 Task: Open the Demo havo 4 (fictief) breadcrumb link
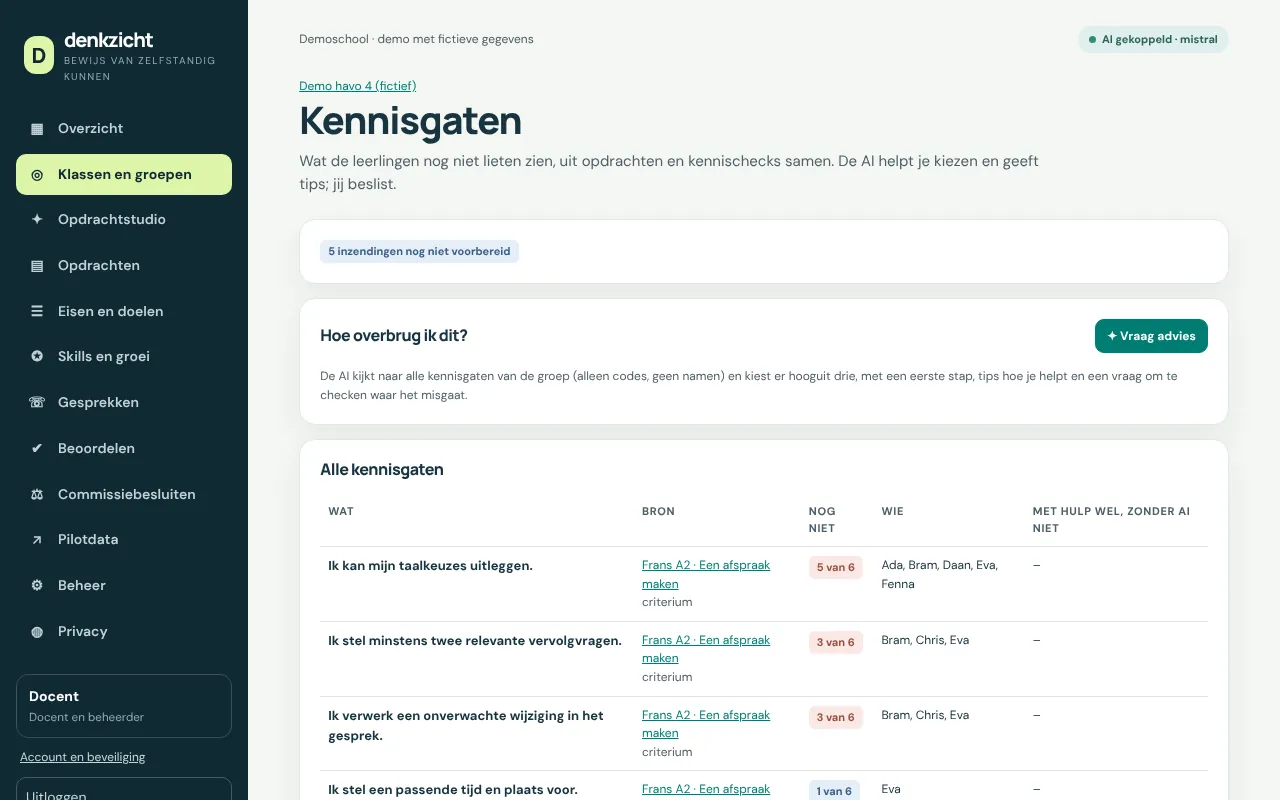(x=357, y=86)
